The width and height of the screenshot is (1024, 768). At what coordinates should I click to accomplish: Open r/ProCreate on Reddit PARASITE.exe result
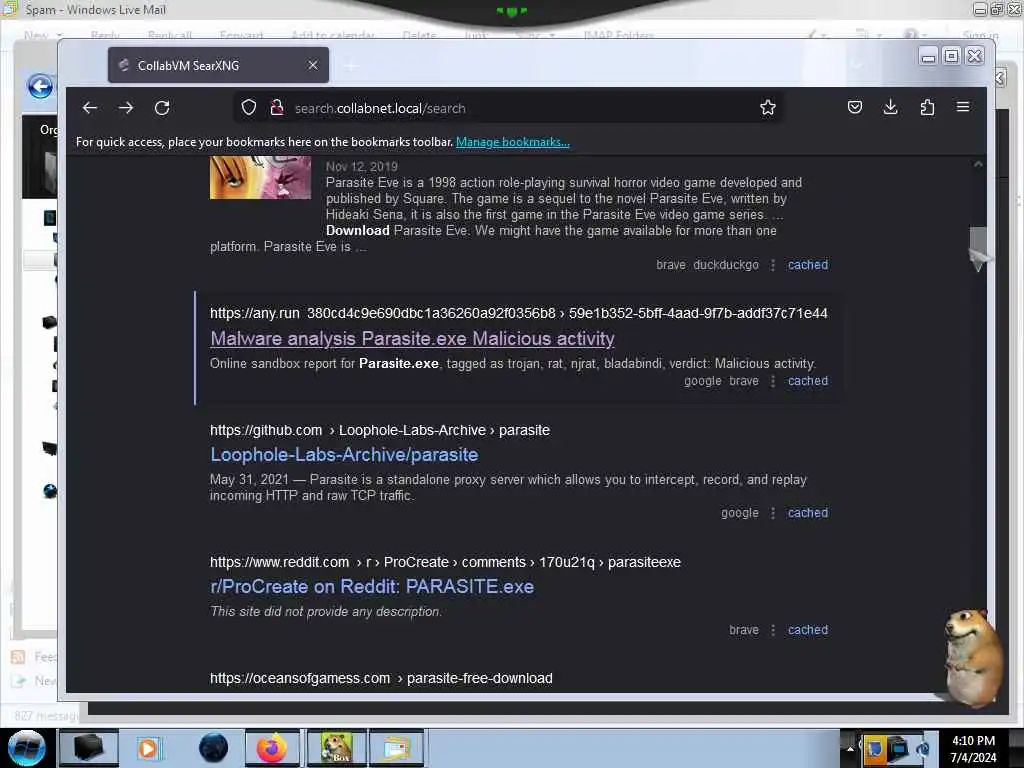pyautogui.click(x=372, y=586)
